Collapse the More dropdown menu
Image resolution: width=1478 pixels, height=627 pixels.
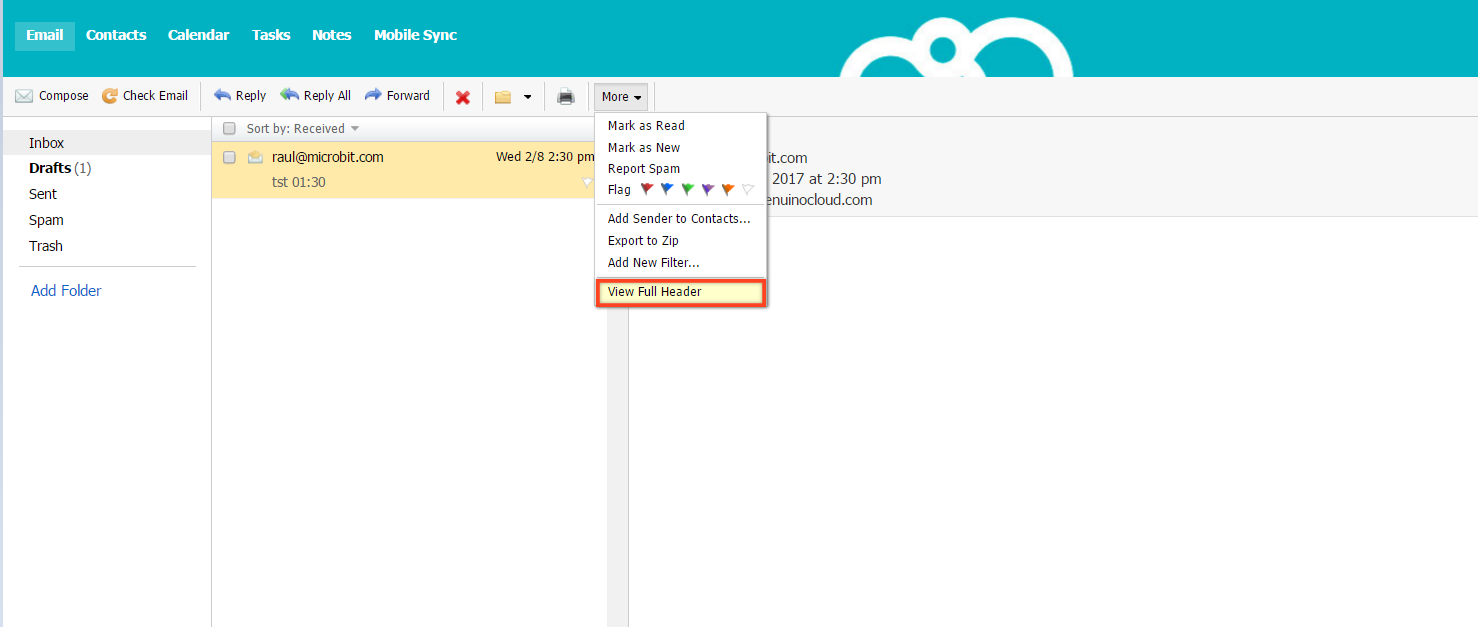click(621, 97)
